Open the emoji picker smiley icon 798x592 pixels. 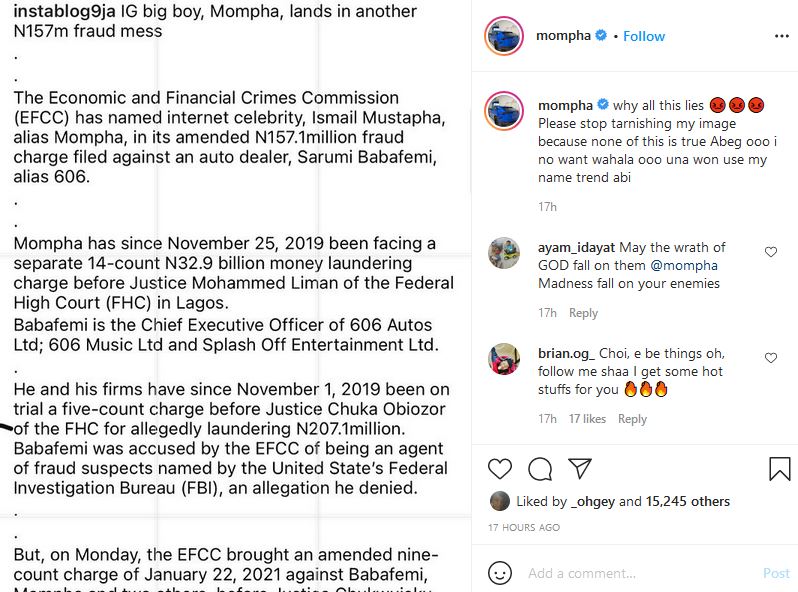pos(500,573)
